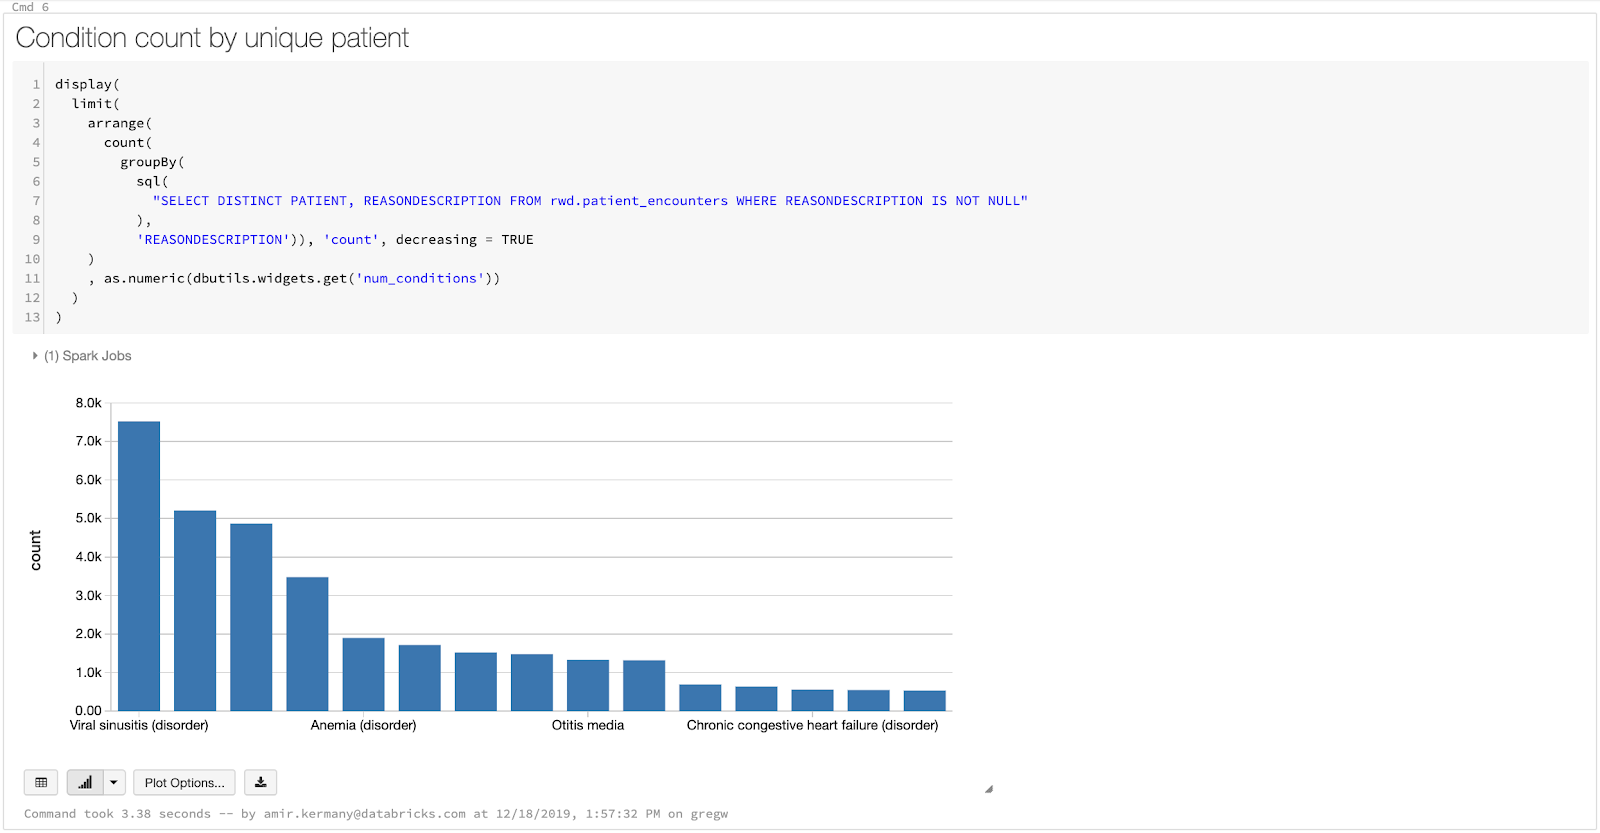Click the amir.kermany@databricks.com author text
The image size is (1600, 833).
[x=364, y=814]
